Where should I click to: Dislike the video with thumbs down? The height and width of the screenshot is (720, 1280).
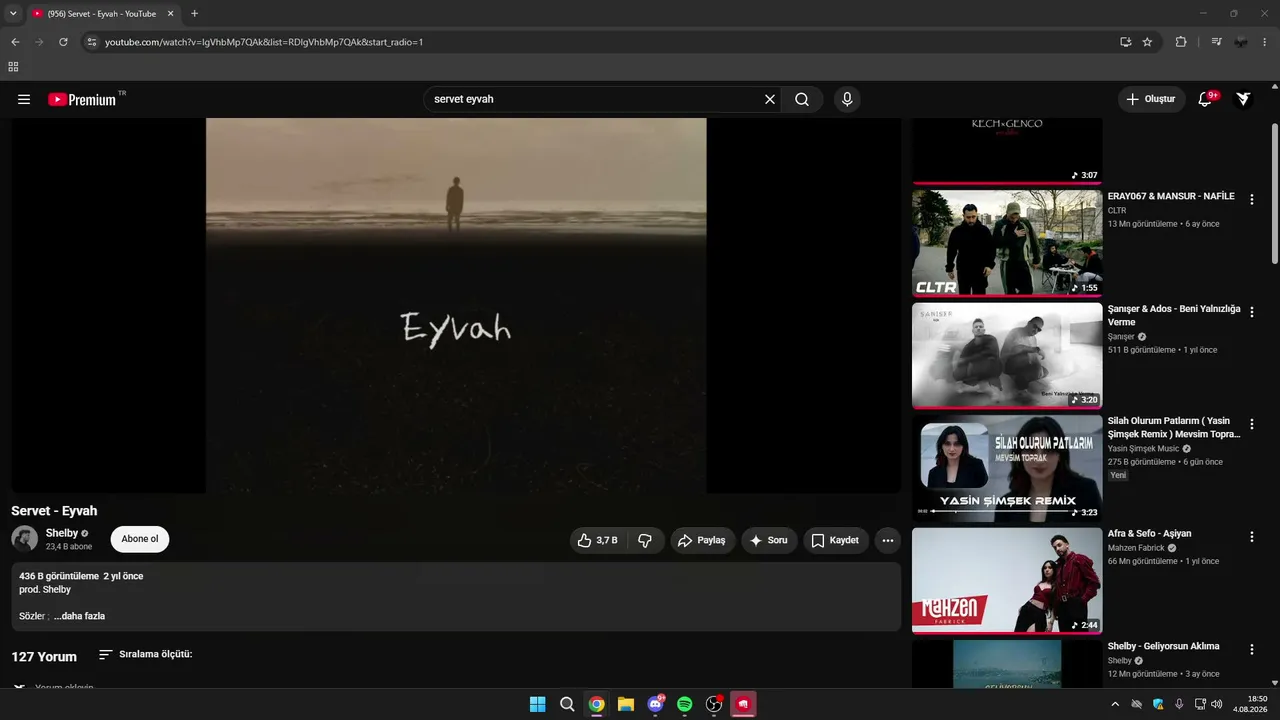click(x=645, y=540)
